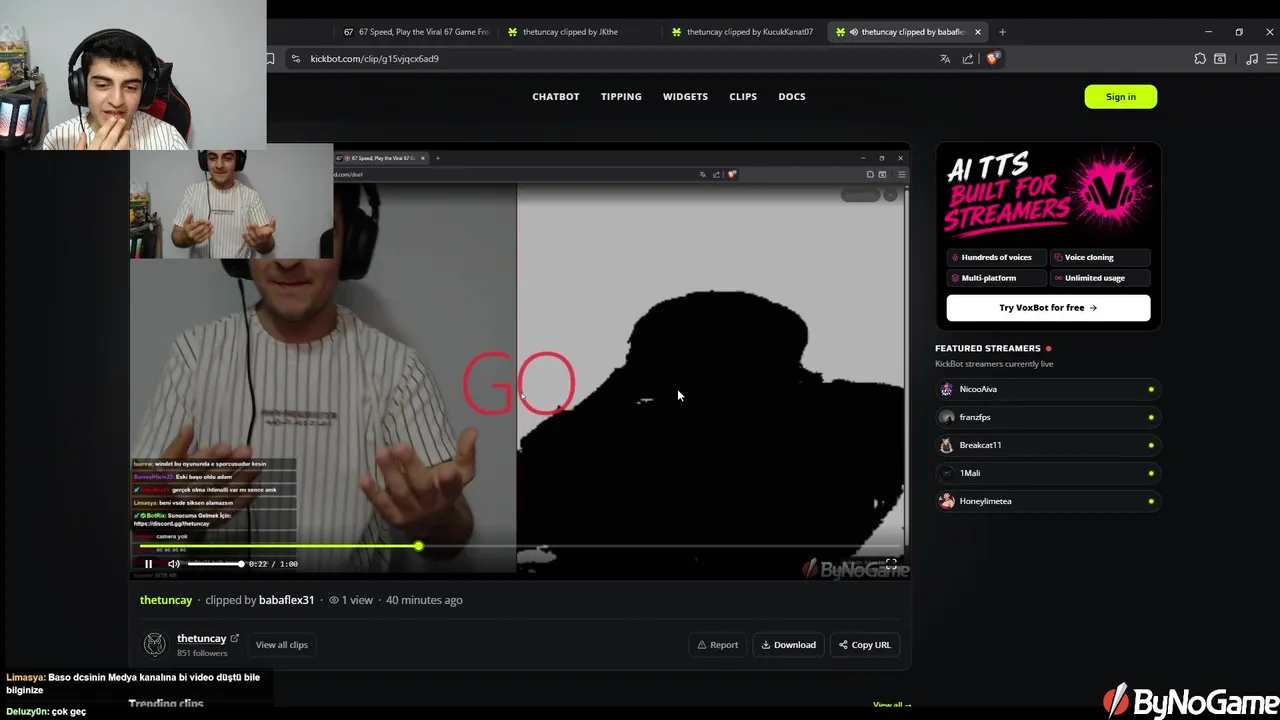Click the 40 minutes ago timestamp
This screenshot has height=720, width=1280.
tap(424, 600)
